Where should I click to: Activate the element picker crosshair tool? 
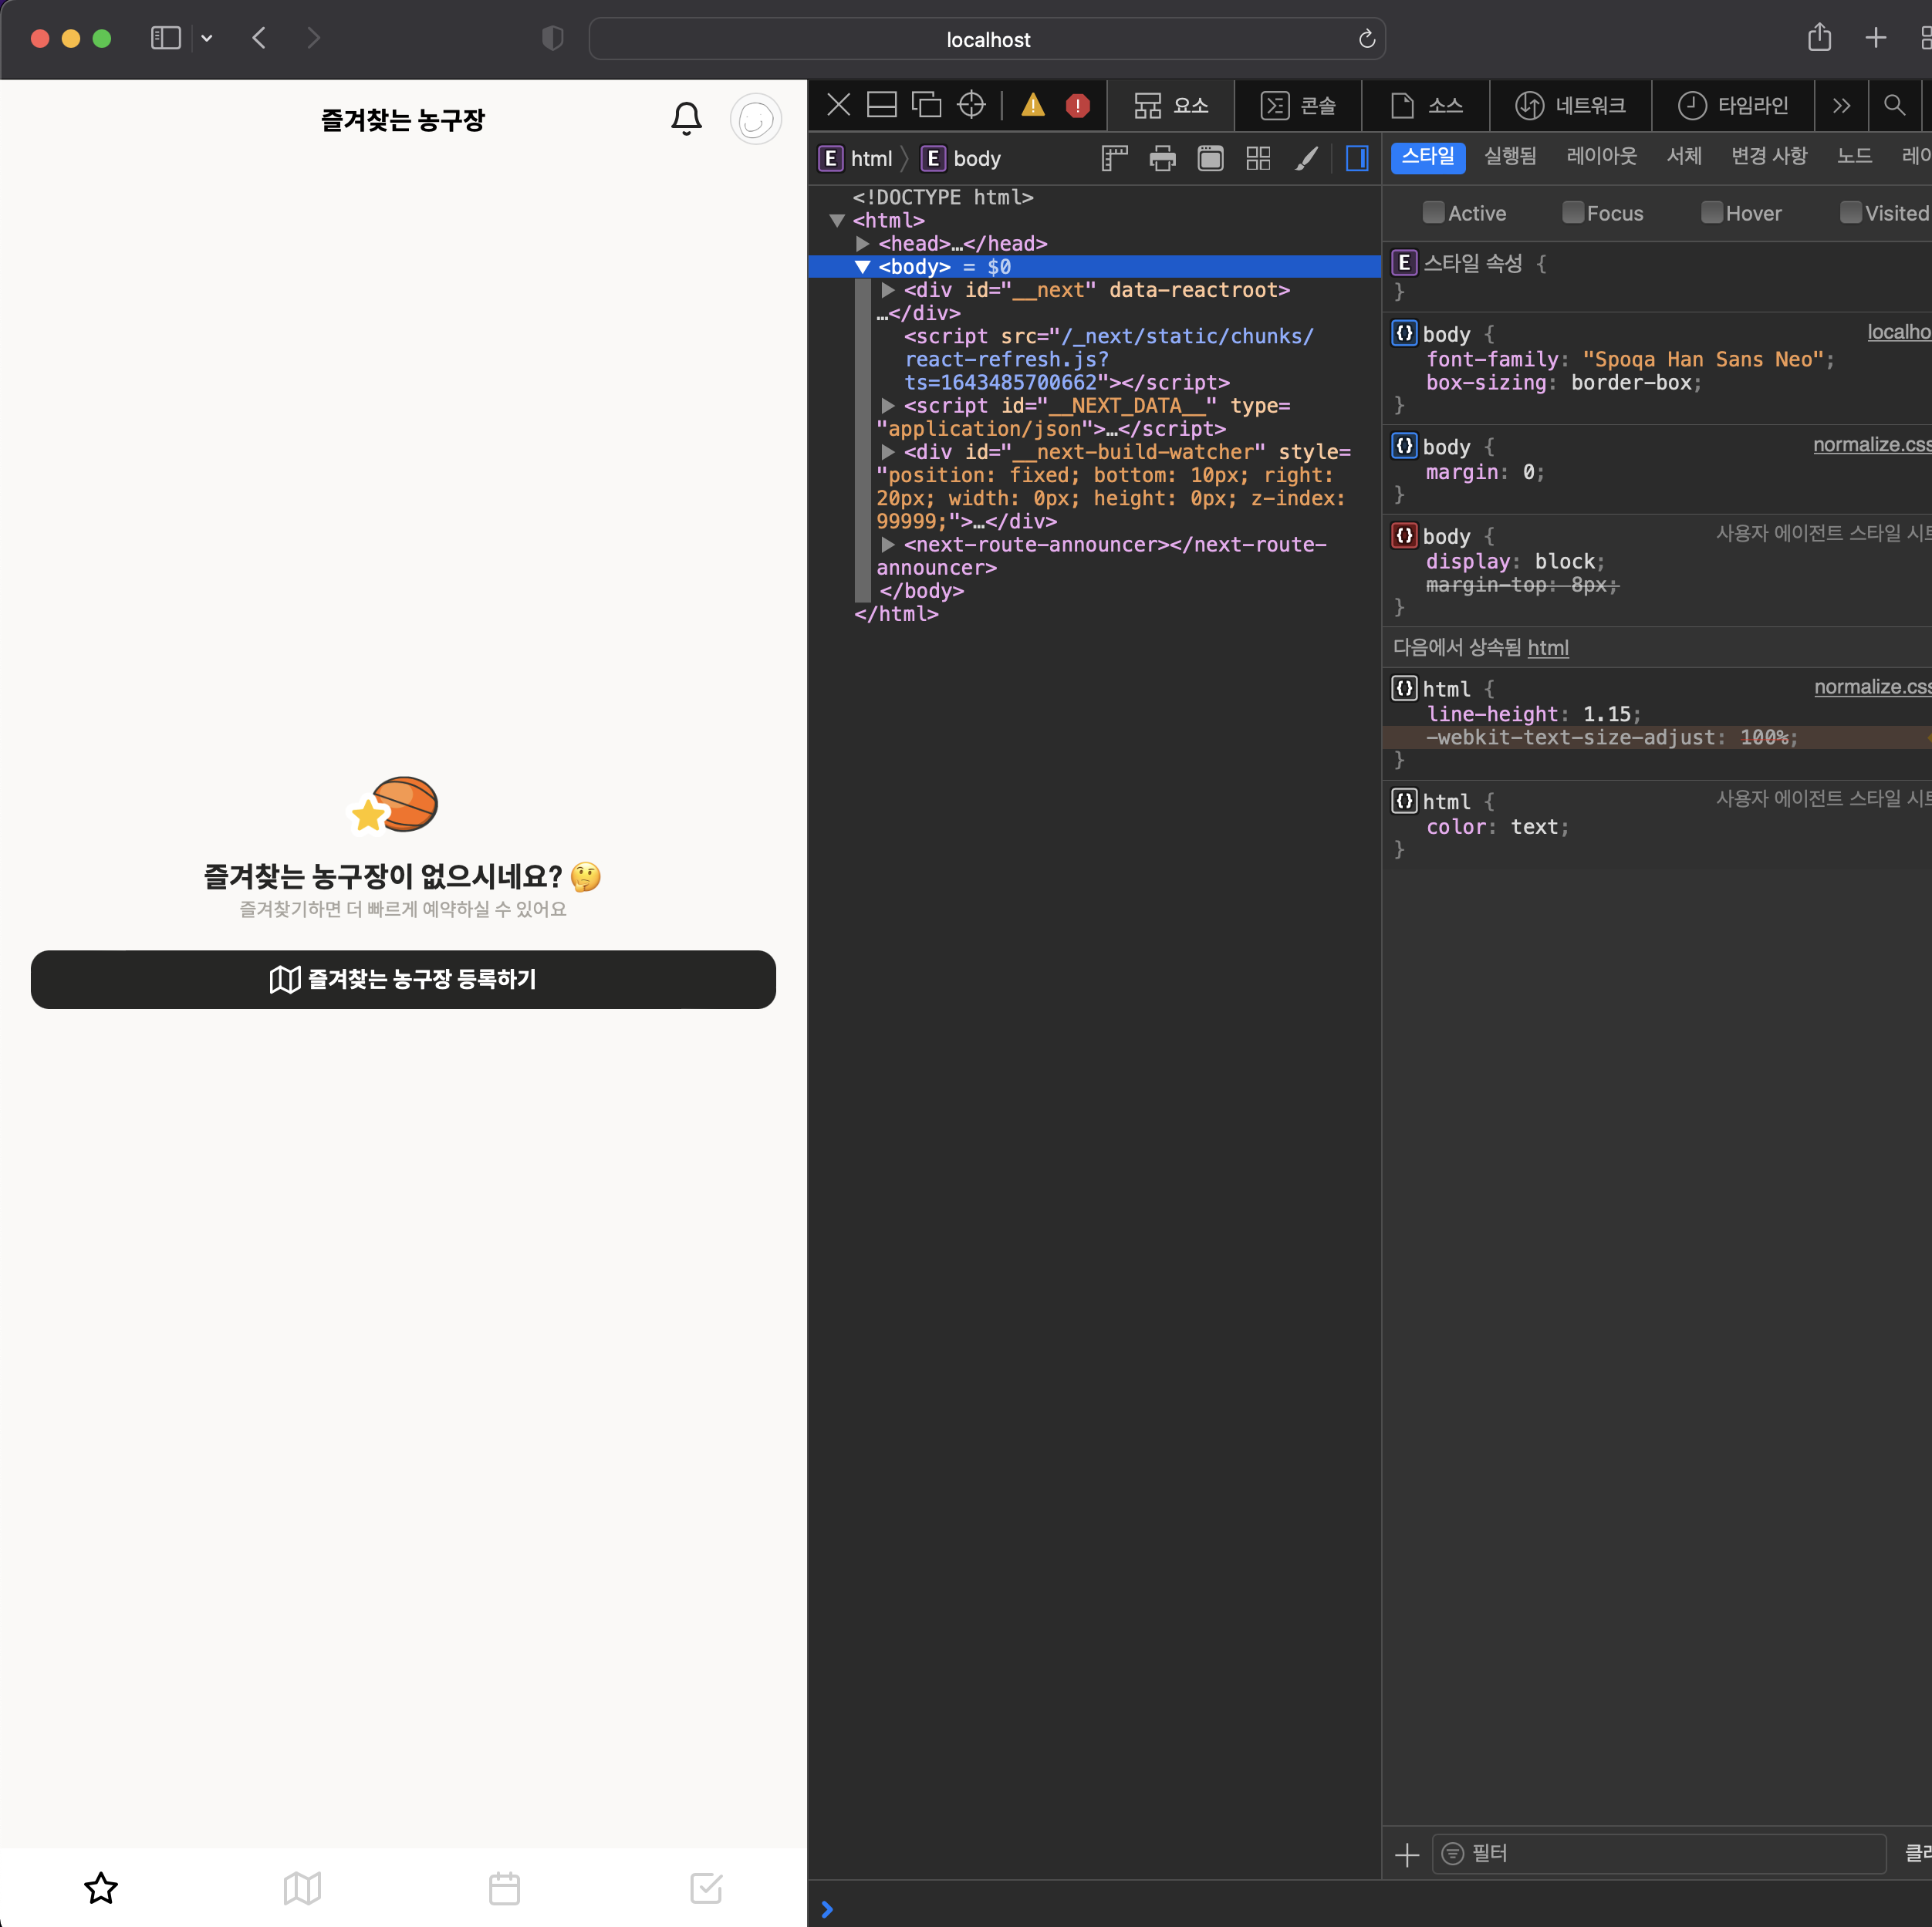pos(970,105)
